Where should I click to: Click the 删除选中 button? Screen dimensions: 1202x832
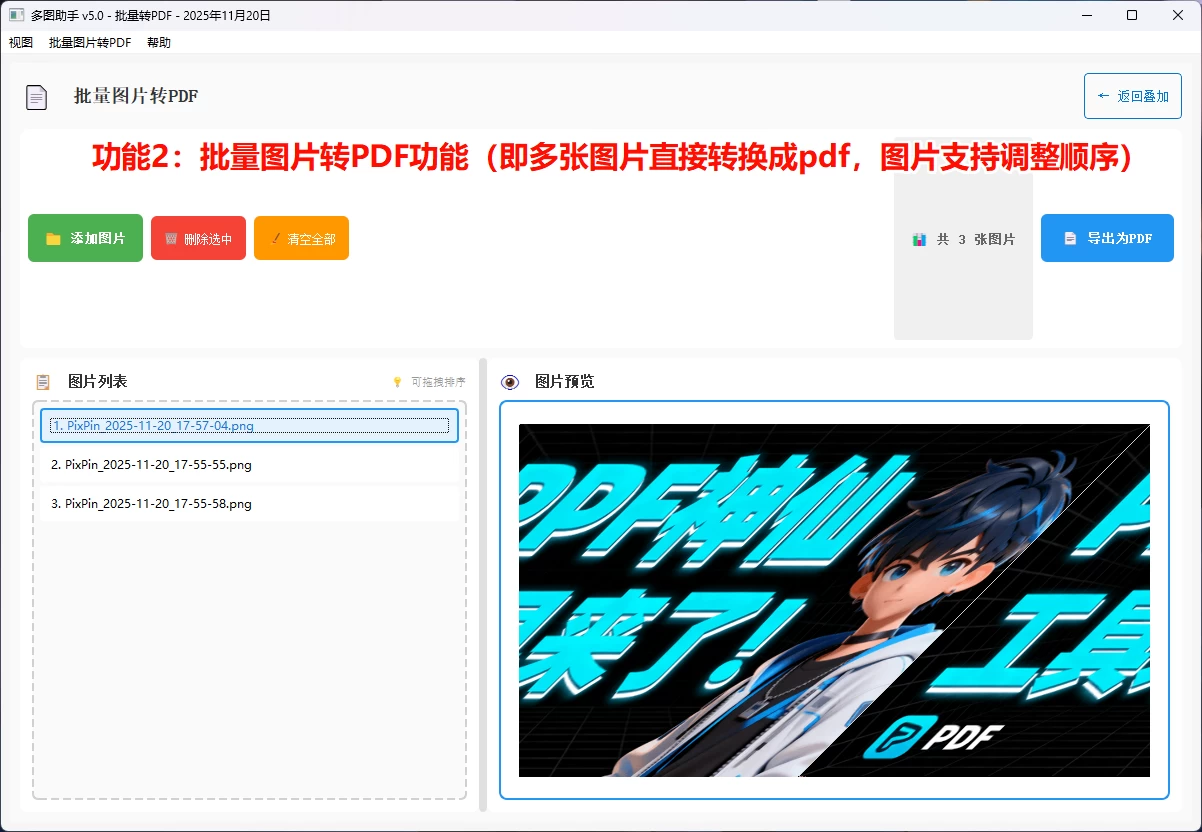[x=198, y=238]
